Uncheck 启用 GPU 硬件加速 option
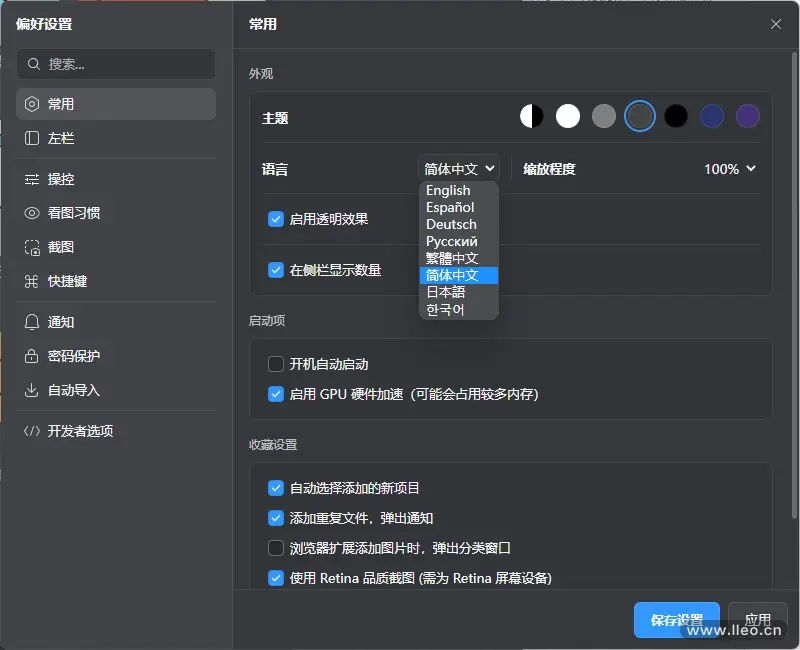Screen dimensions: 800x650 pos(277,394)
